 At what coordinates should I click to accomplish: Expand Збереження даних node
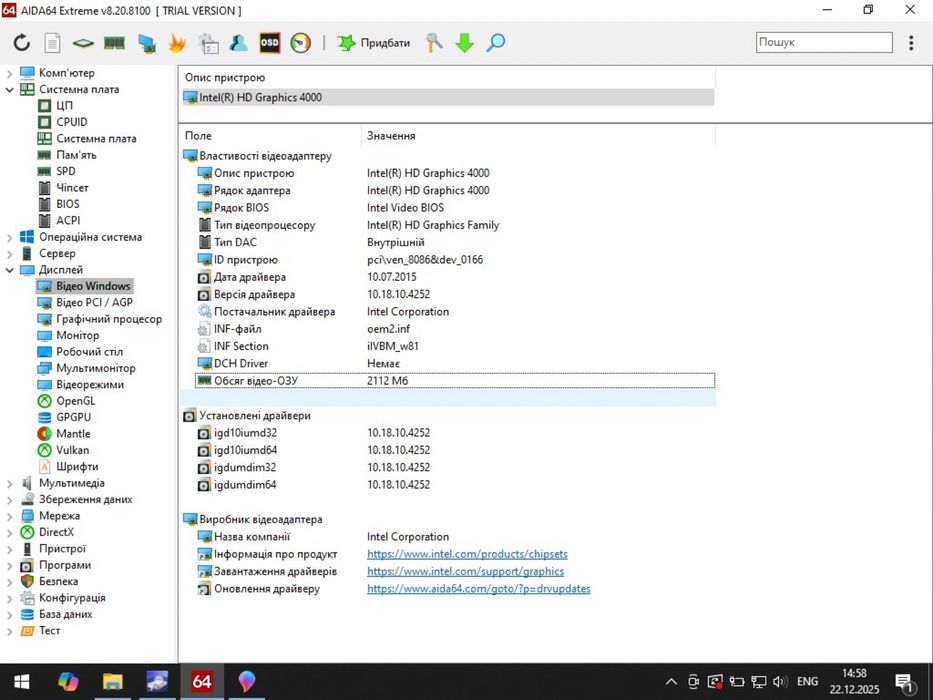click(9, 500)
